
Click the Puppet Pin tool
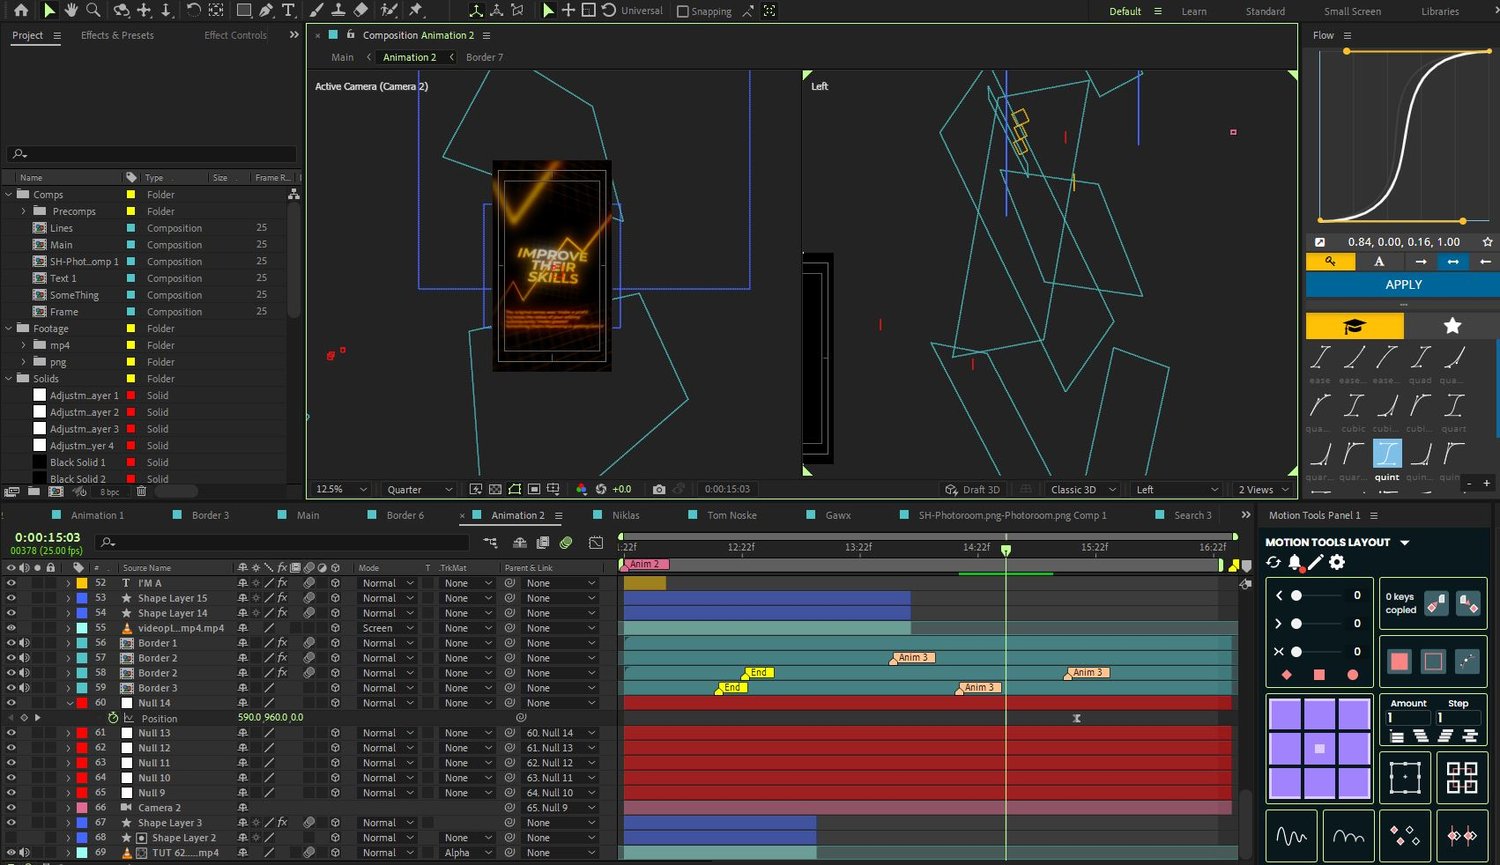click(x=416, y=10)
